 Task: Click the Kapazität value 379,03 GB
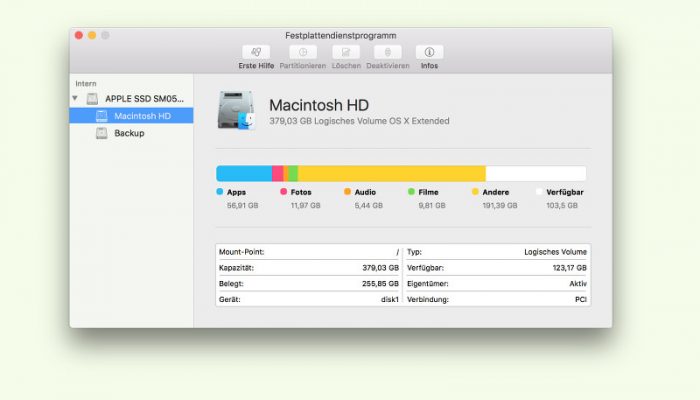coord(380,268)
